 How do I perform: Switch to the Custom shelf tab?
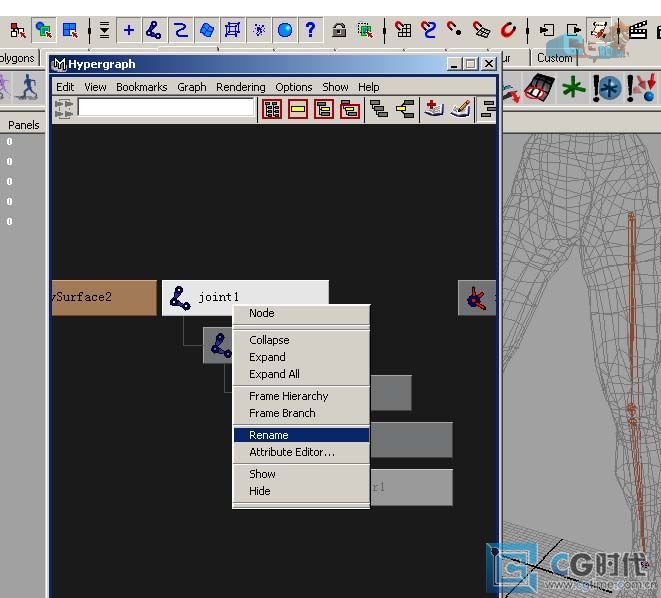point(554,58)
